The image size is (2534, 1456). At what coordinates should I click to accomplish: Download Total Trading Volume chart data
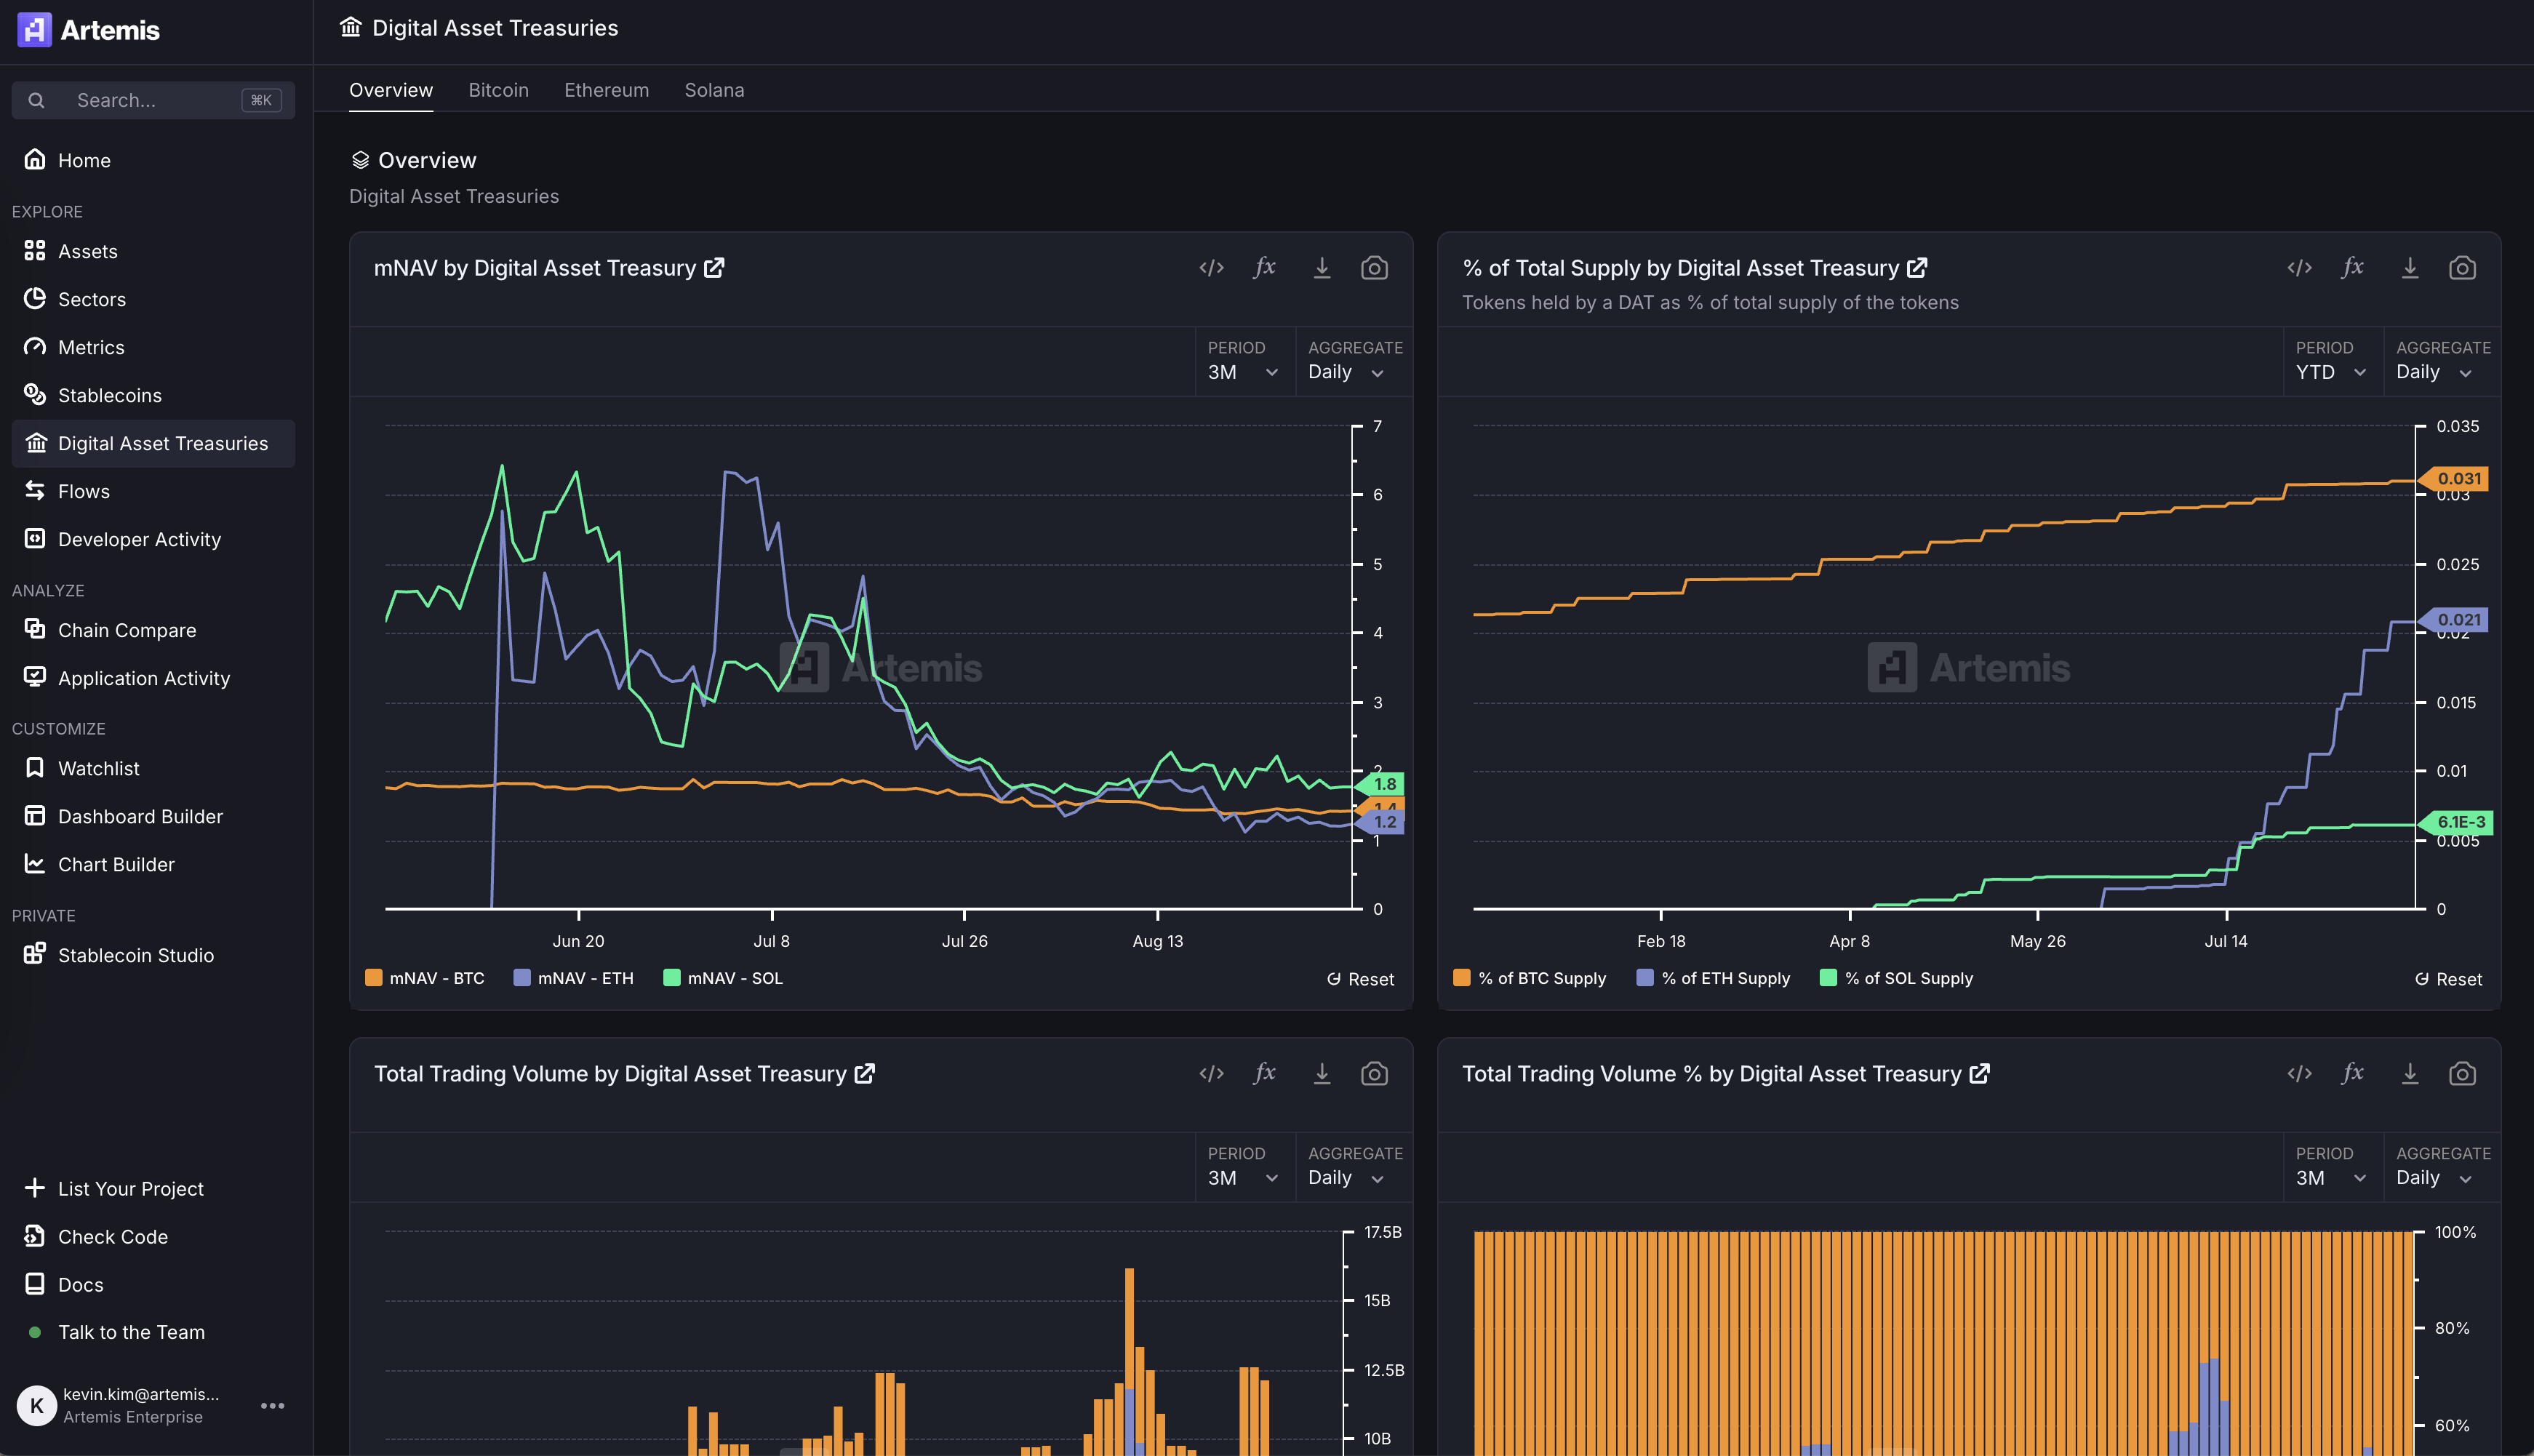[1321, 1074]
